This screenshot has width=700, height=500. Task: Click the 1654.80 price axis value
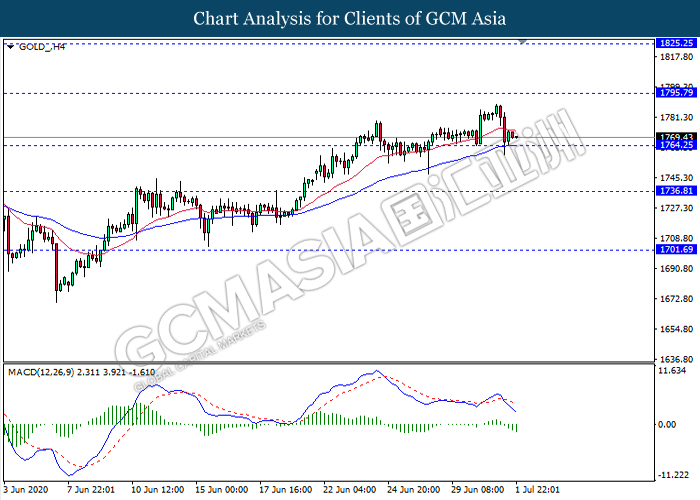[x=676, y=329]
